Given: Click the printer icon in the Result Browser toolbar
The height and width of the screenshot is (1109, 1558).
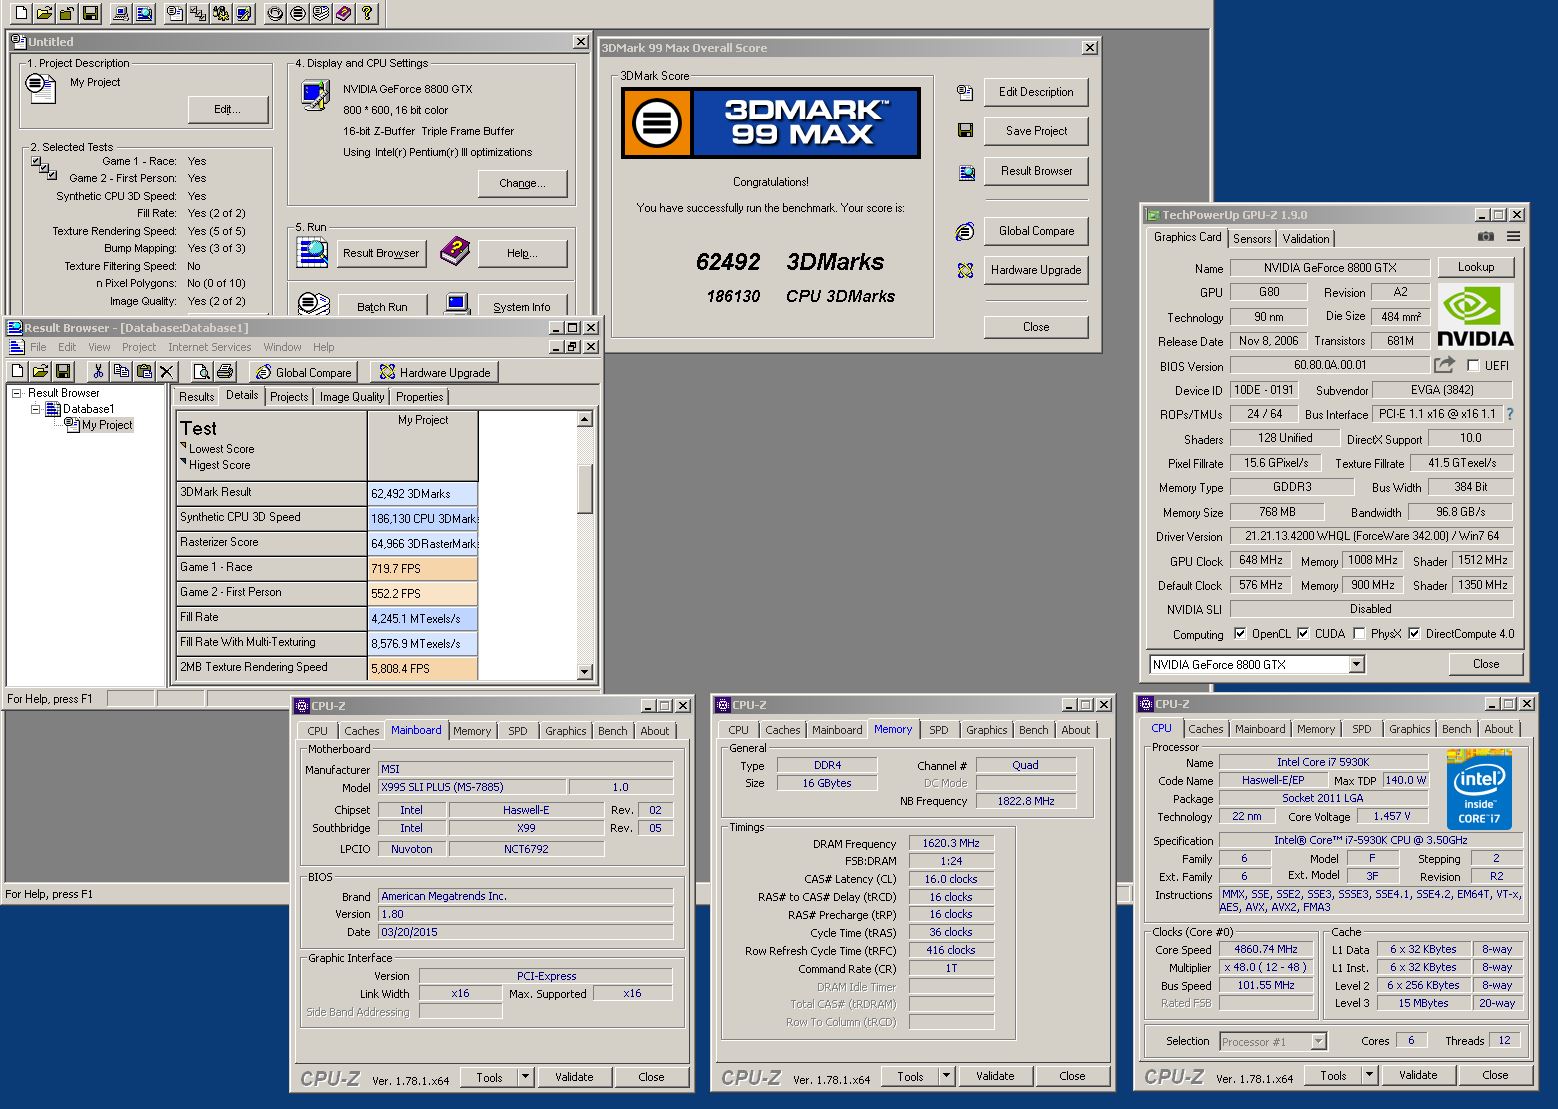Looking at the screenshot, I should pos(225,371).
